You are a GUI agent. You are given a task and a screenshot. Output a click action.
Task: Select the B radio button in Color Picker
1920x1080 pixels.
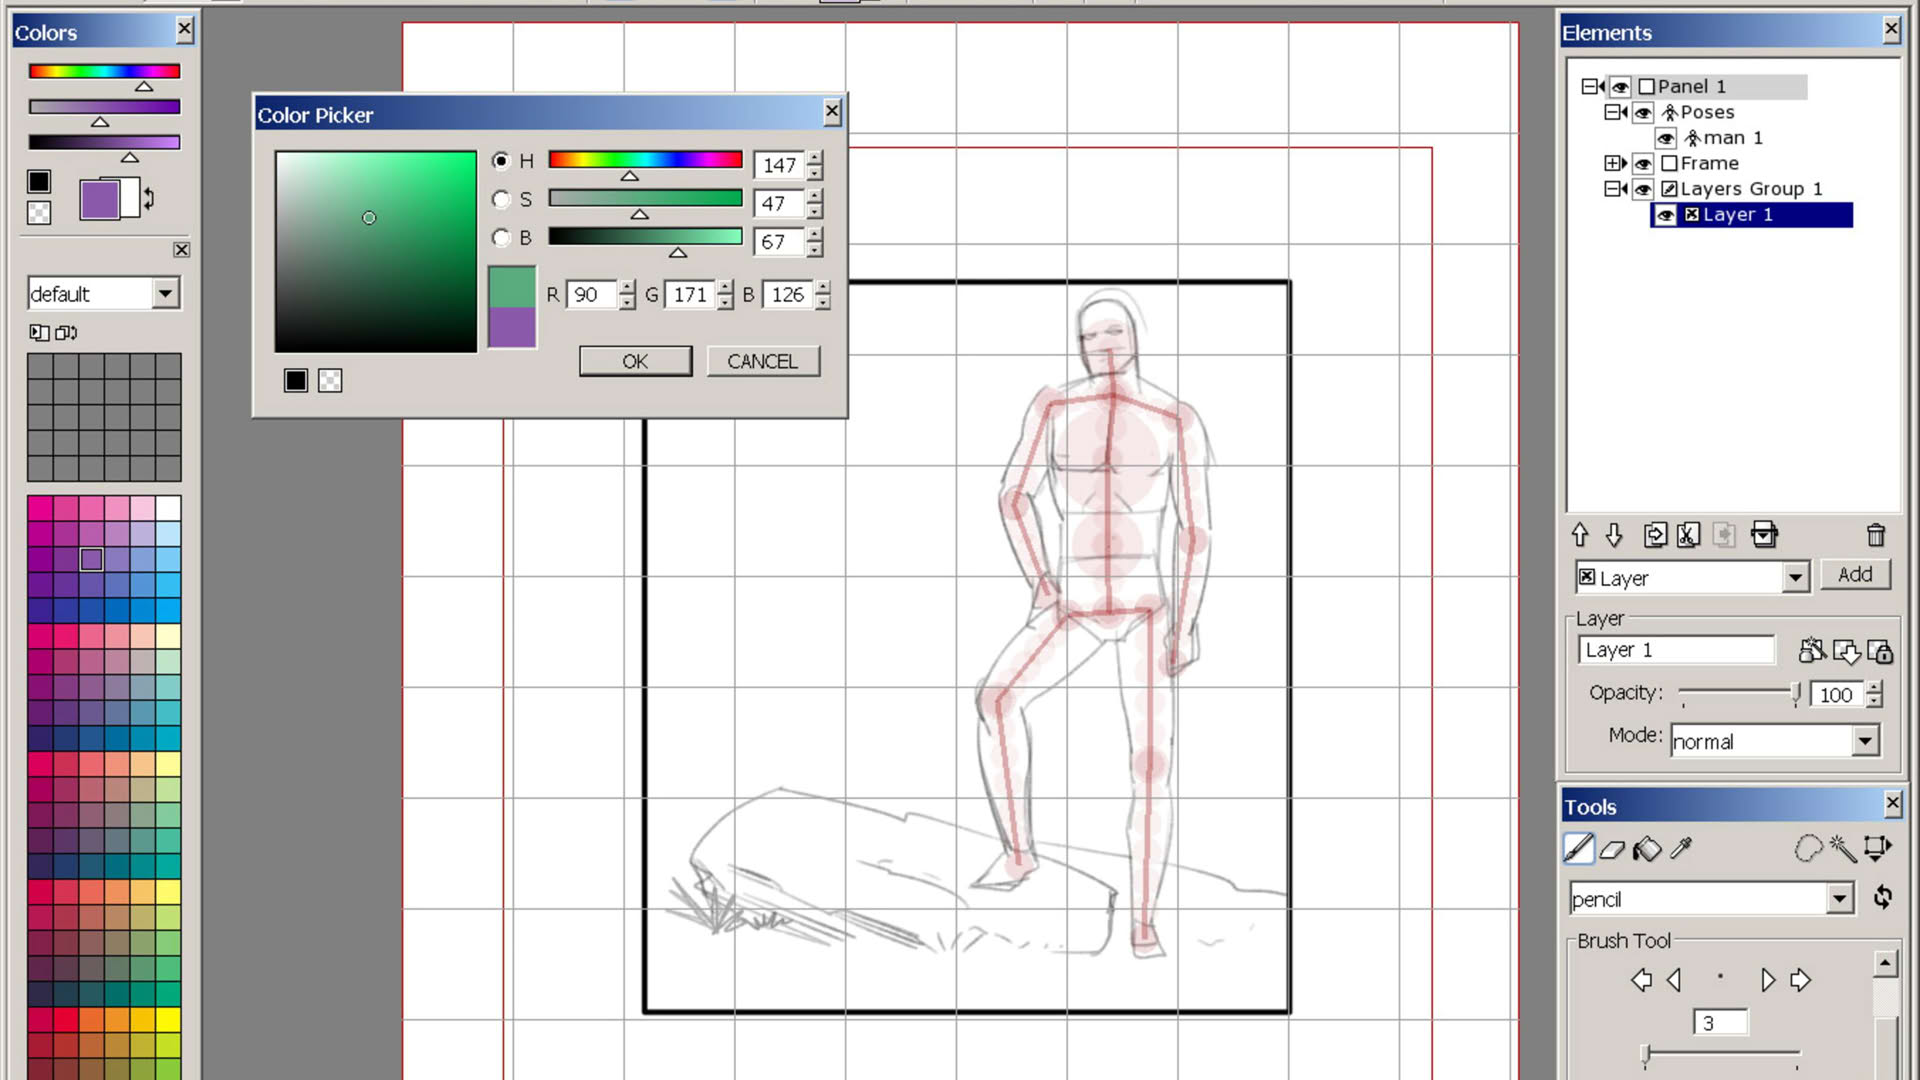(x=501, y=237)
